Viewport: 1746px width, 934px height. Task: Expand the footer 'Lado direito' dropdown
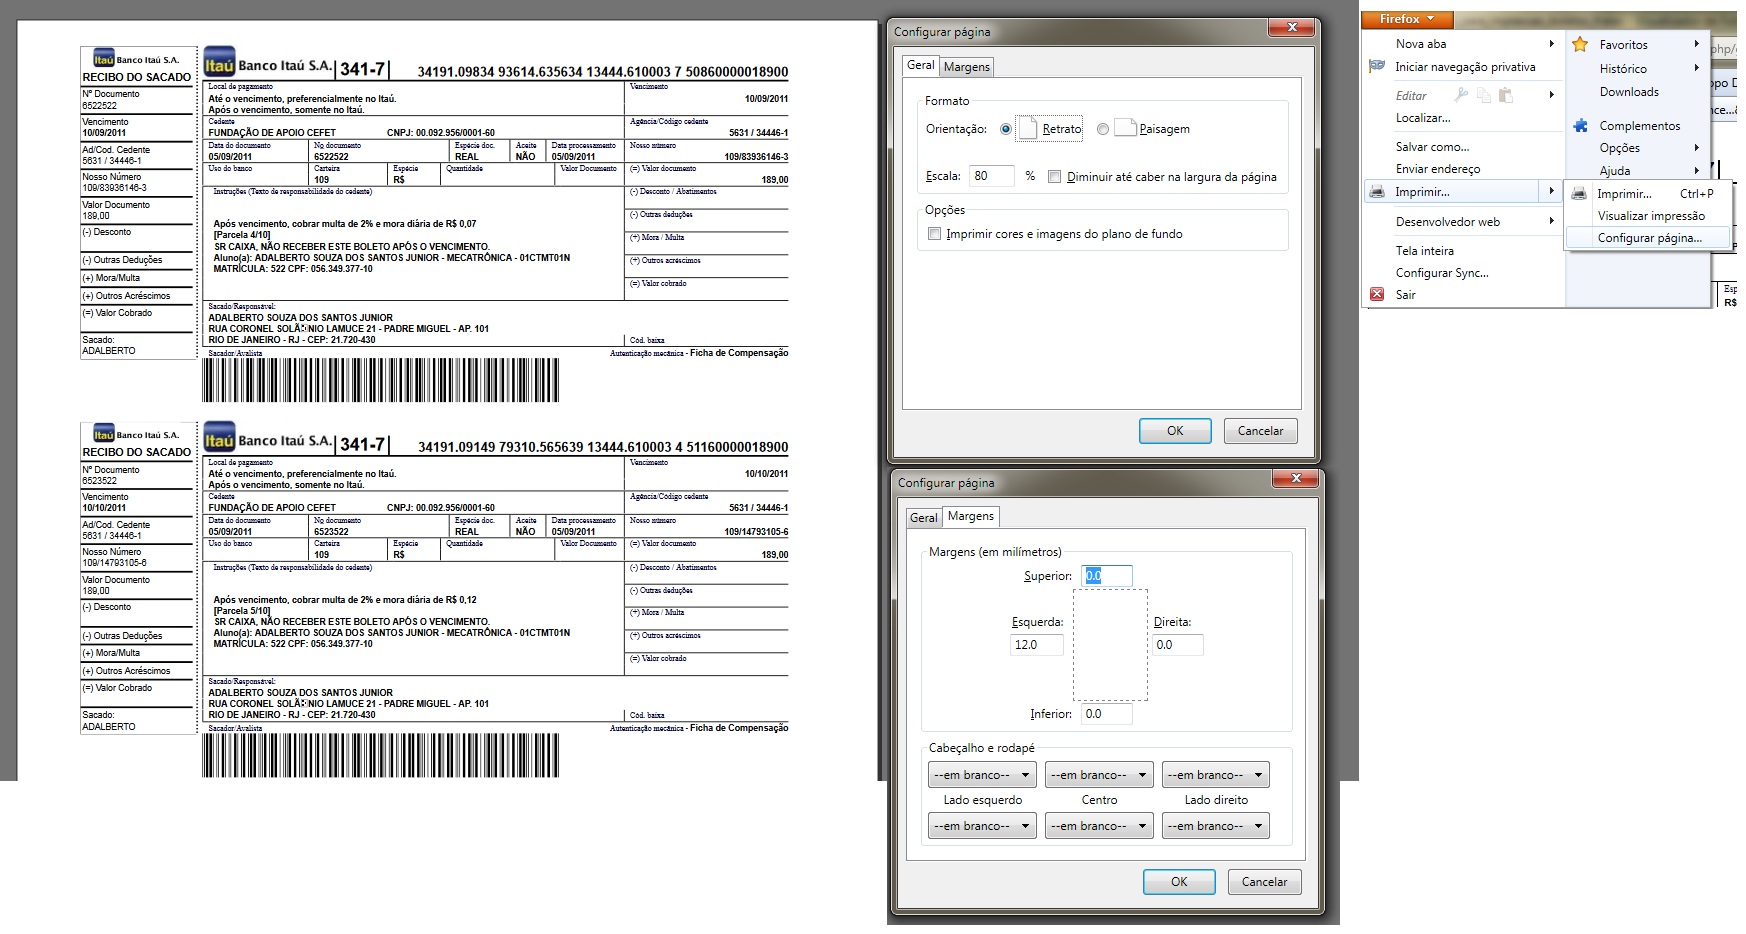(1216, 826)
